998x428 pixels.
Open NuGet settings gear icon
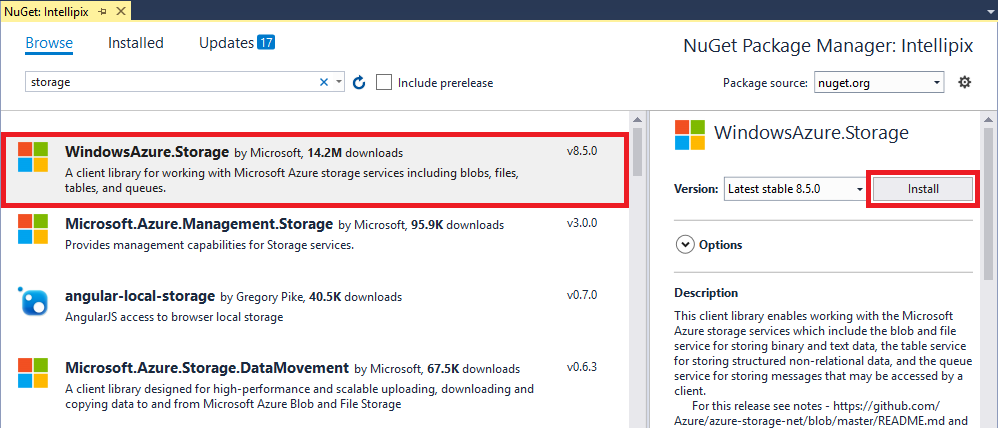(x=965, y=82)
